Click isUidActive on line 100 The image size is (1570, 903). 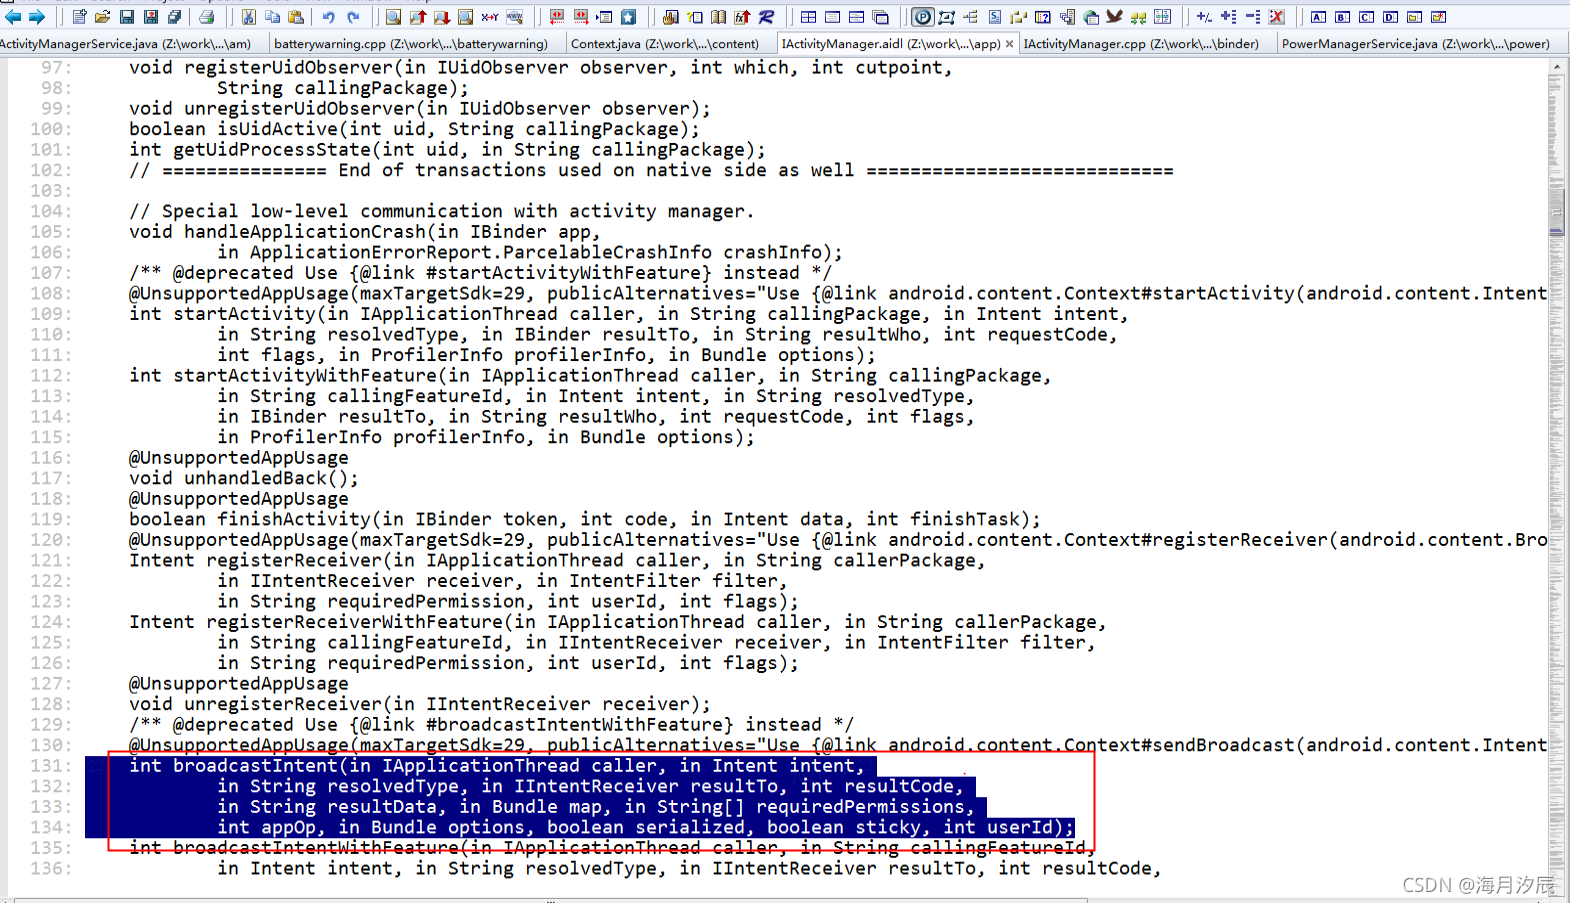click(278, 129)
